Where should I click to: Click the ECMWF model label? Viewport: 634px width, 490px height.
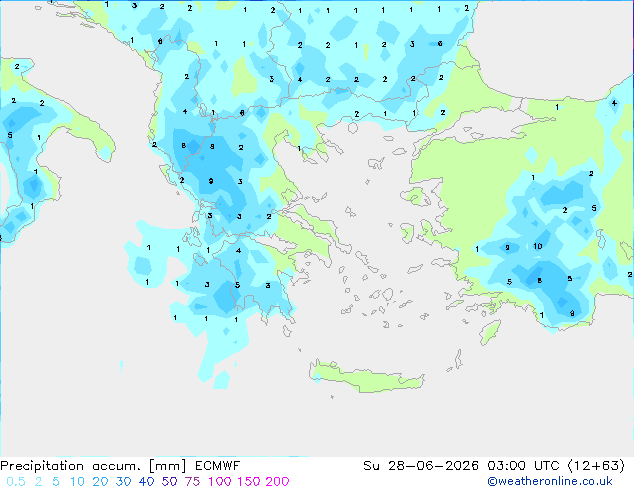(218, 466)
